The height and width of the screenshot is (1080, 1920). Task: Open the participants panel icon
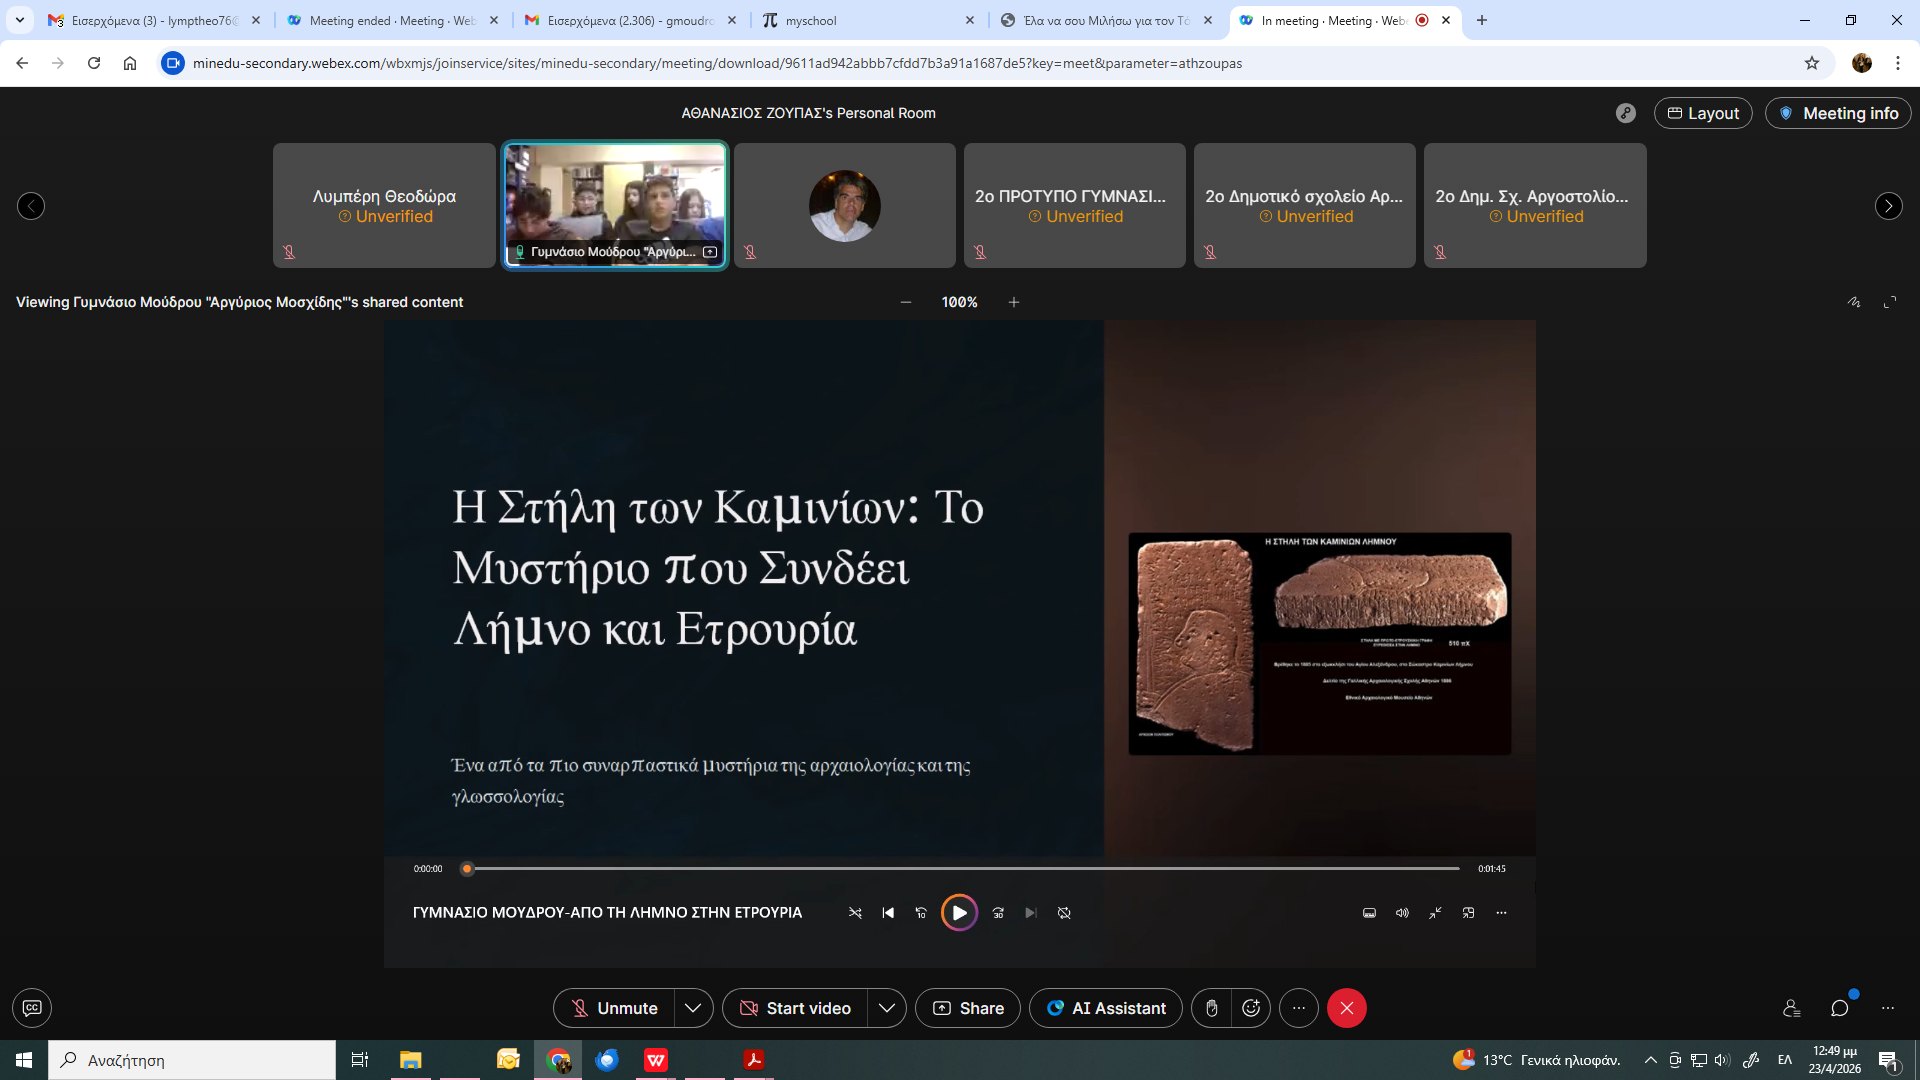1791,1008
